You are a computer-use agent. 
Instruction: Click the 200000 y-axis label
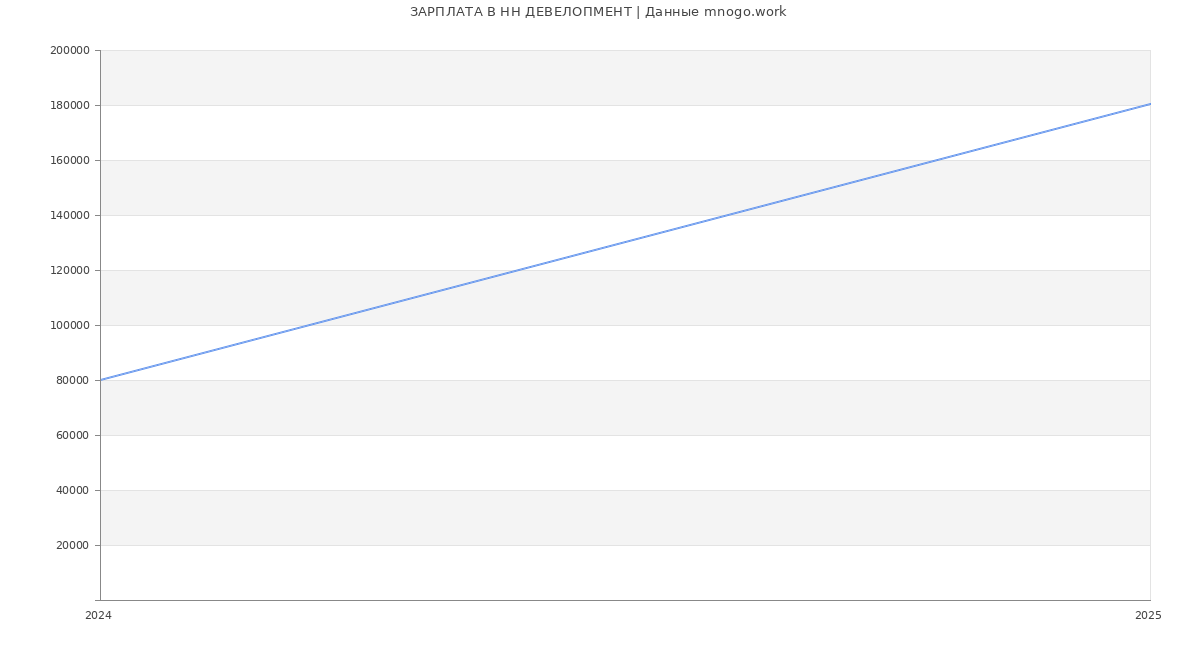point(70,50)
